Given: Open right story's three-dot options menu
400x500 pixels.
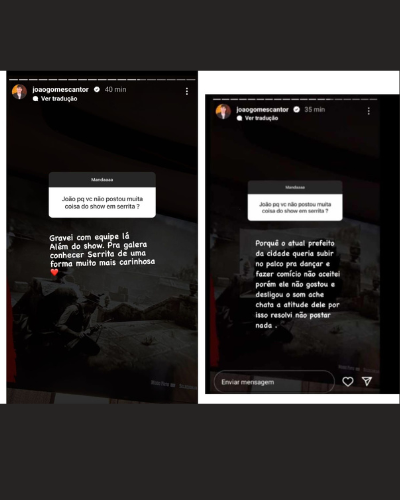Looking at the screenshot, I should [368, 111].
